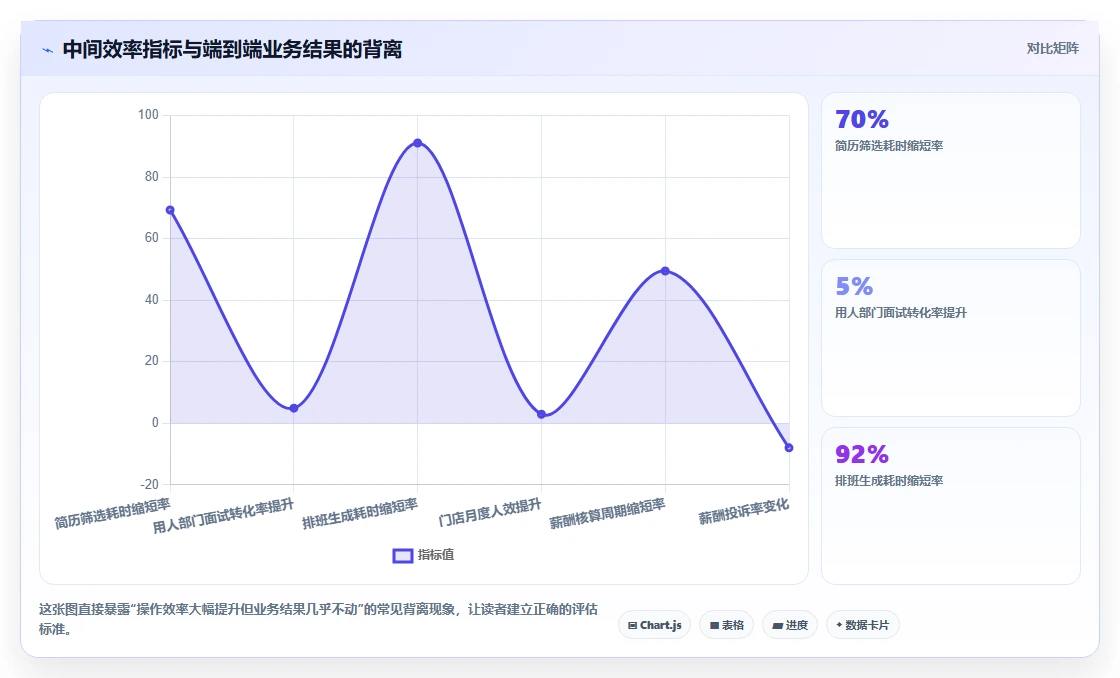Click the card label 用人部门面试转化率提升

pyautogui.click(x=901, y=313)
